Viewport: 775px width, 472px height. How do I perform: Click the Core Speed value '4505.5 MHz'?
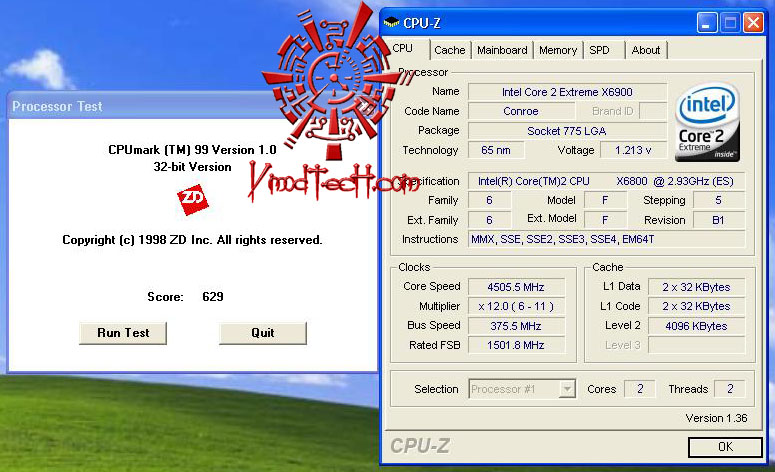516,287
